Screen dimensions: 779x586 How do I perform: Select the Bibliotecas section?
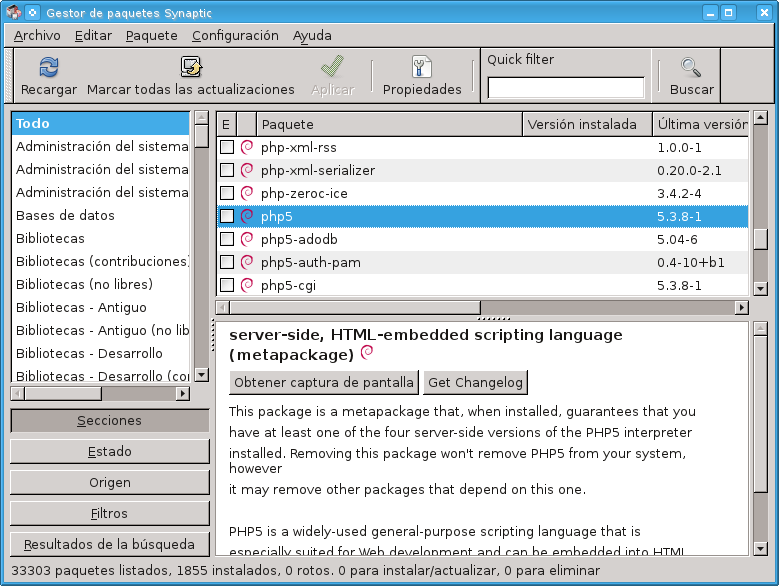pyautogui.click(x=100, y=238)
